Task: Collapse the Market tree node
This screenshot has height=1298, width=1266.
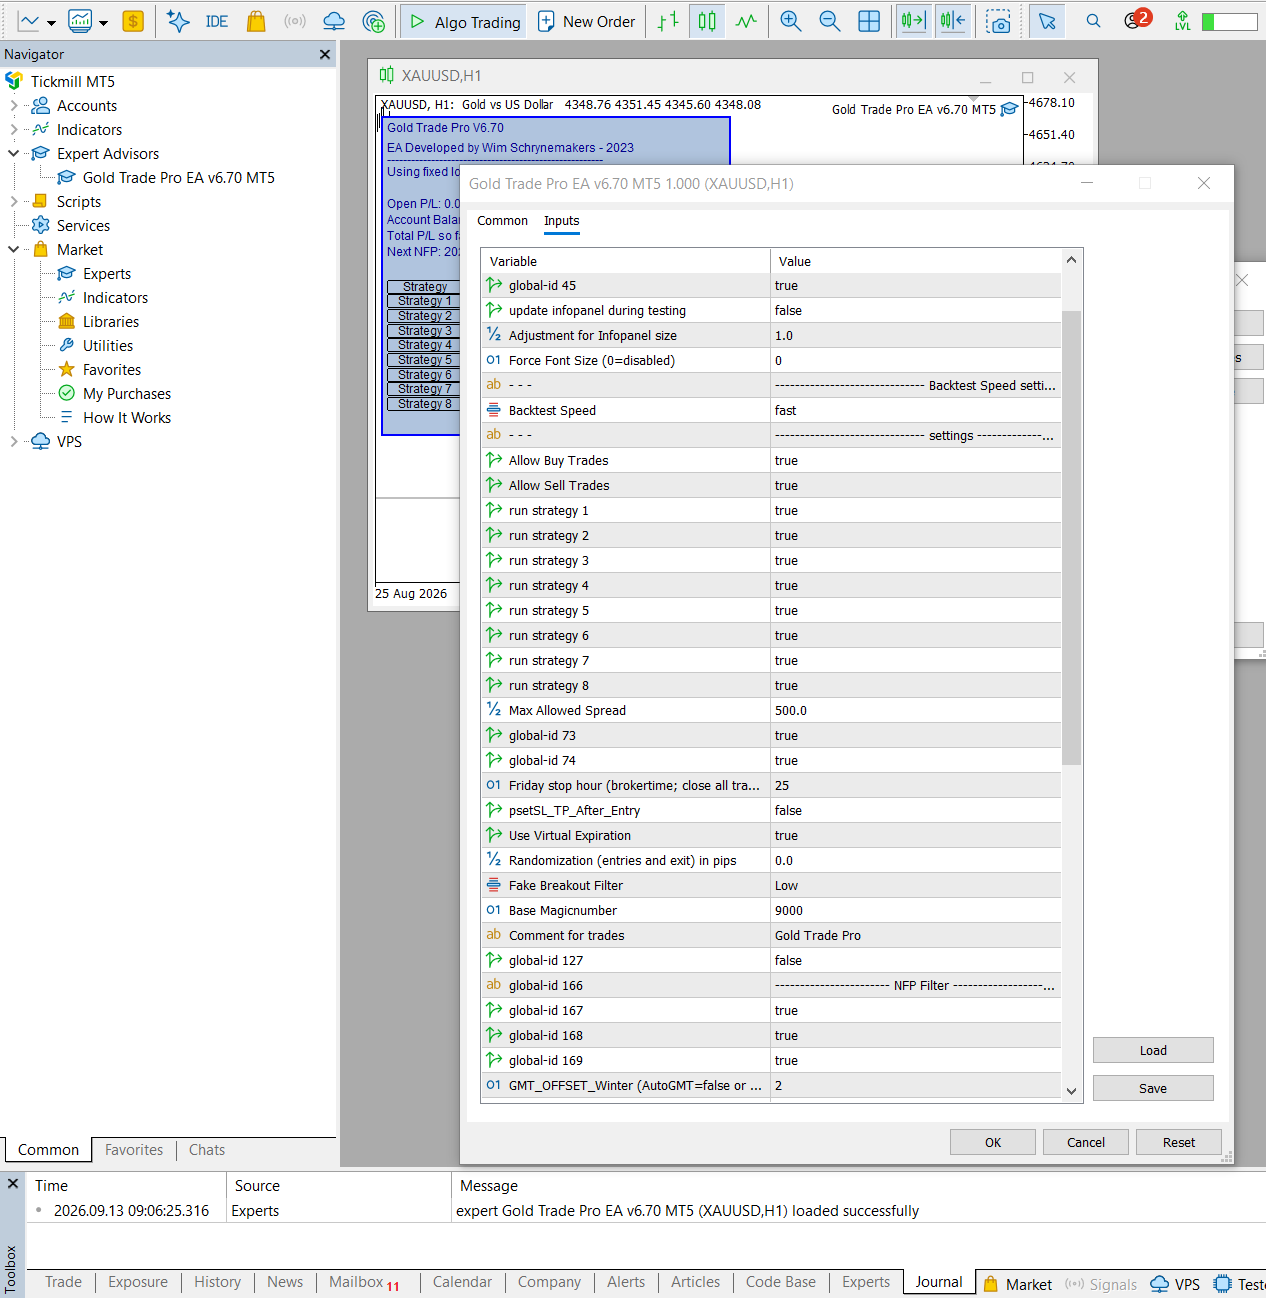Action: [13, 249]
